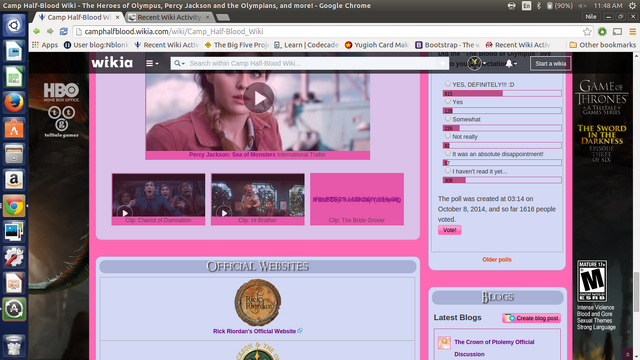Go back with Chrome's back arrow
The width and height of the screenshot is (640, 360).
(x=37, y=31)
